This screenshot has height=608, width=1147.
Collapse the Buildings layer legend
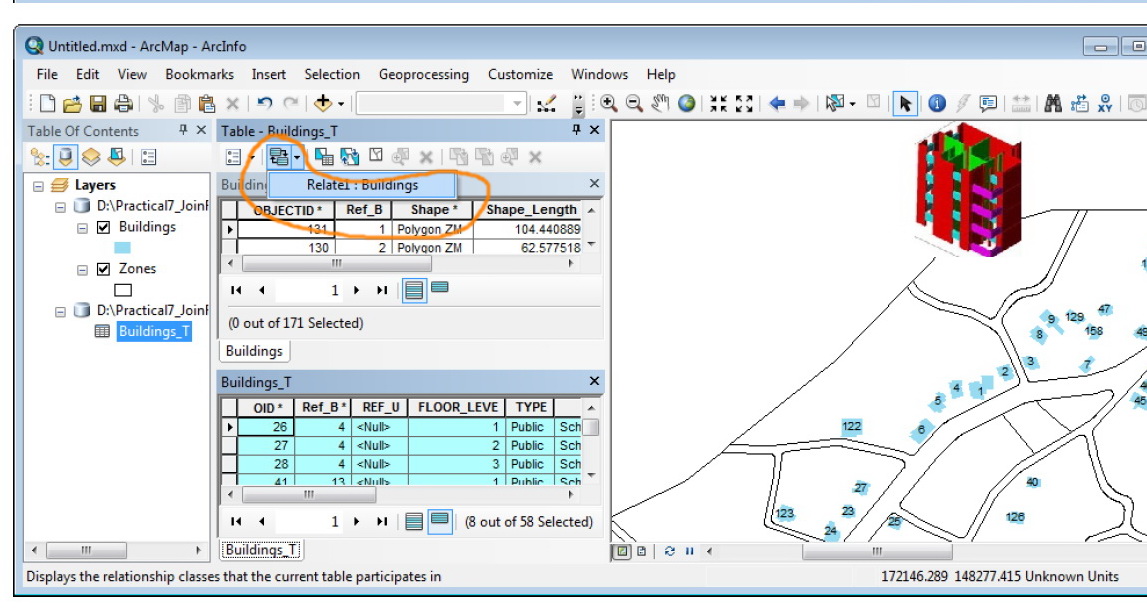pos(82,228)
